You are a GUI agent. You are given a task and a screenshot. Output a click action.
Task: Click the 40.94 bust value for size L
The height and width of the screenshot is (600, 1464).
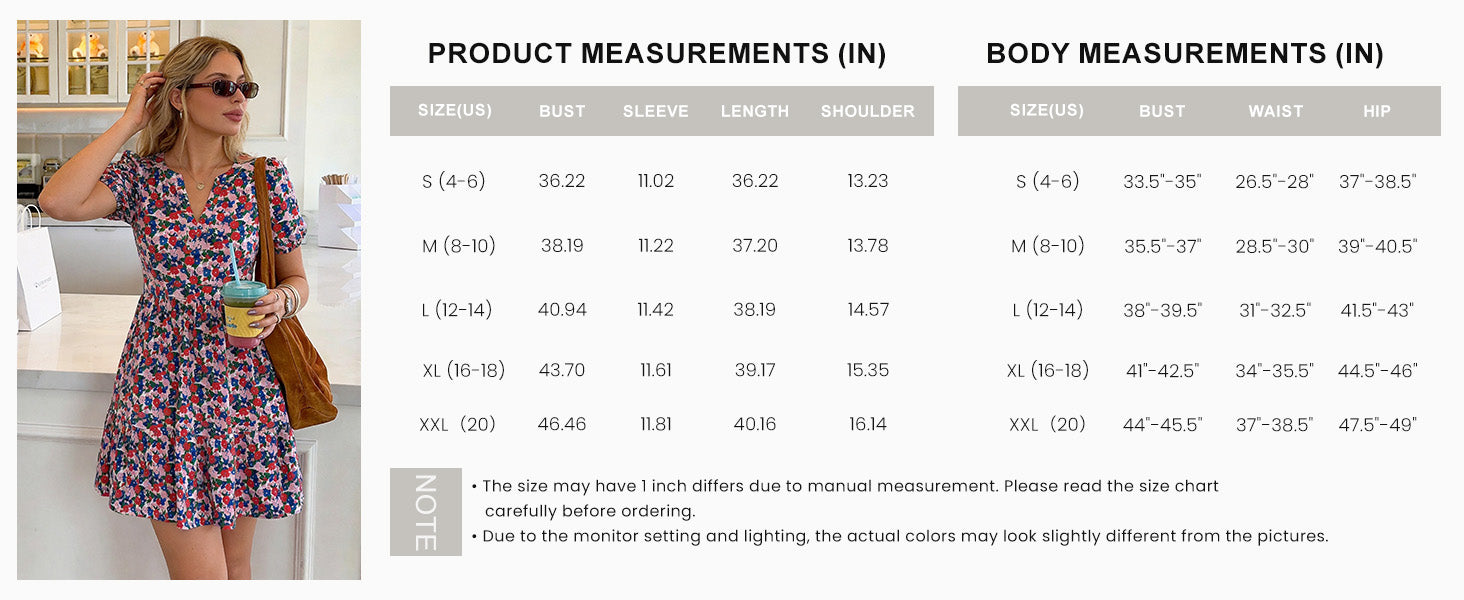pyautogui.click(x=562, y=310)
